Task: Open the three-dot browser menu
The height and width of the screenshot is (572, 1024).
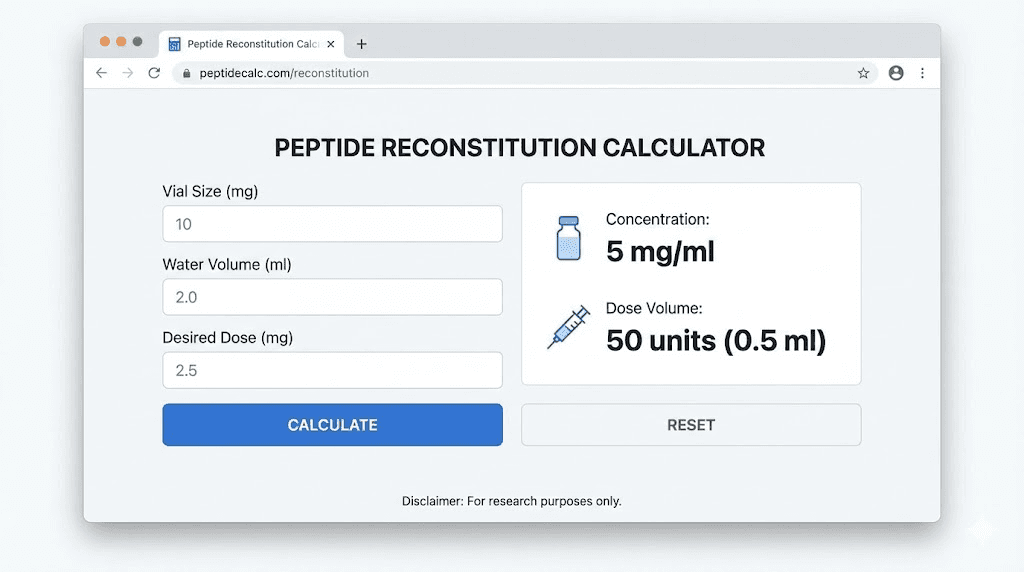Action: point(922,73)
